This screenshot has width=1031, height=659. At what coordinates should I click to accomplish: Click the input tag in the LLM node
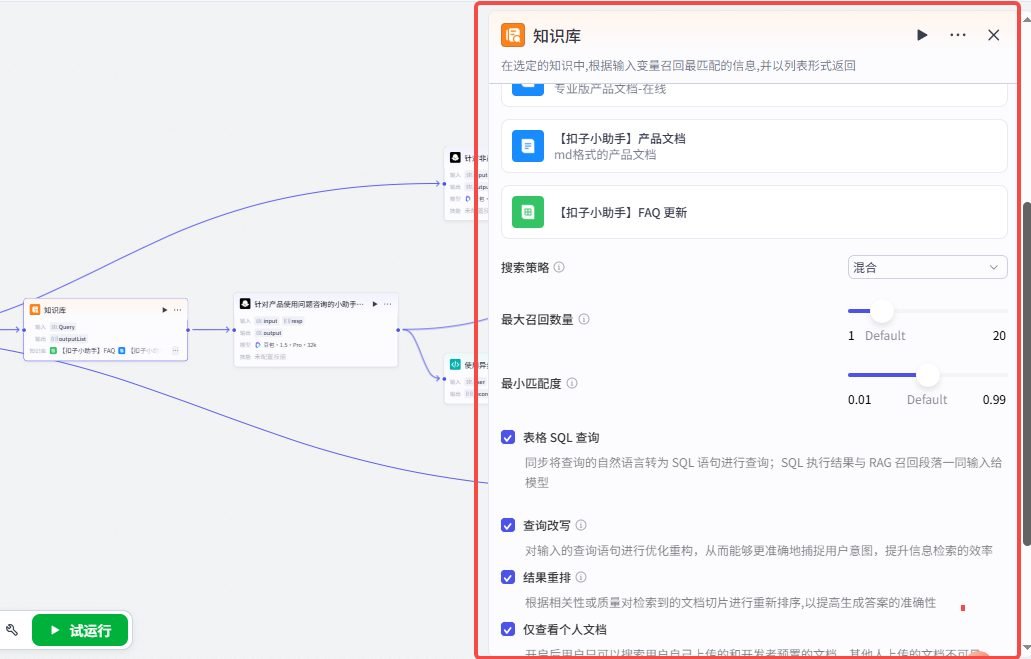coord(267,321)
